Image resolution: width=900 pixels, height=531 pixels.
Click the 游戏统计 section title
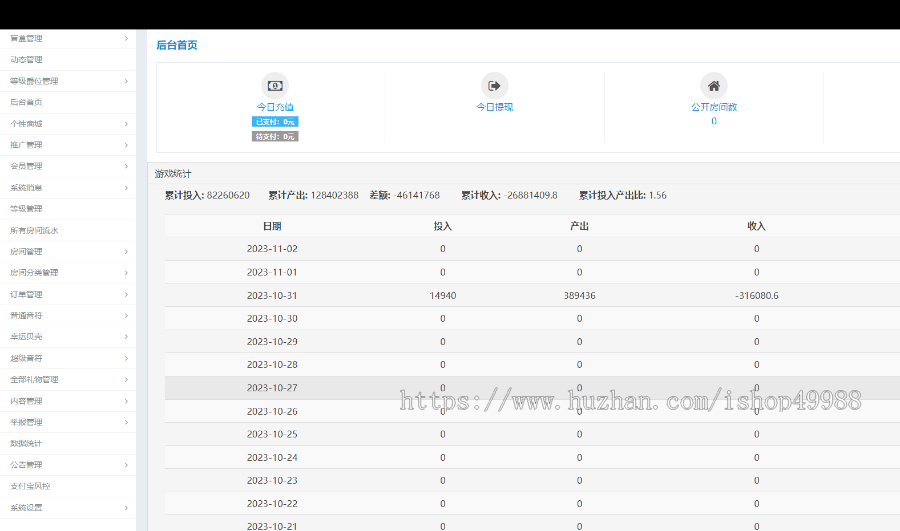point(173,174)
